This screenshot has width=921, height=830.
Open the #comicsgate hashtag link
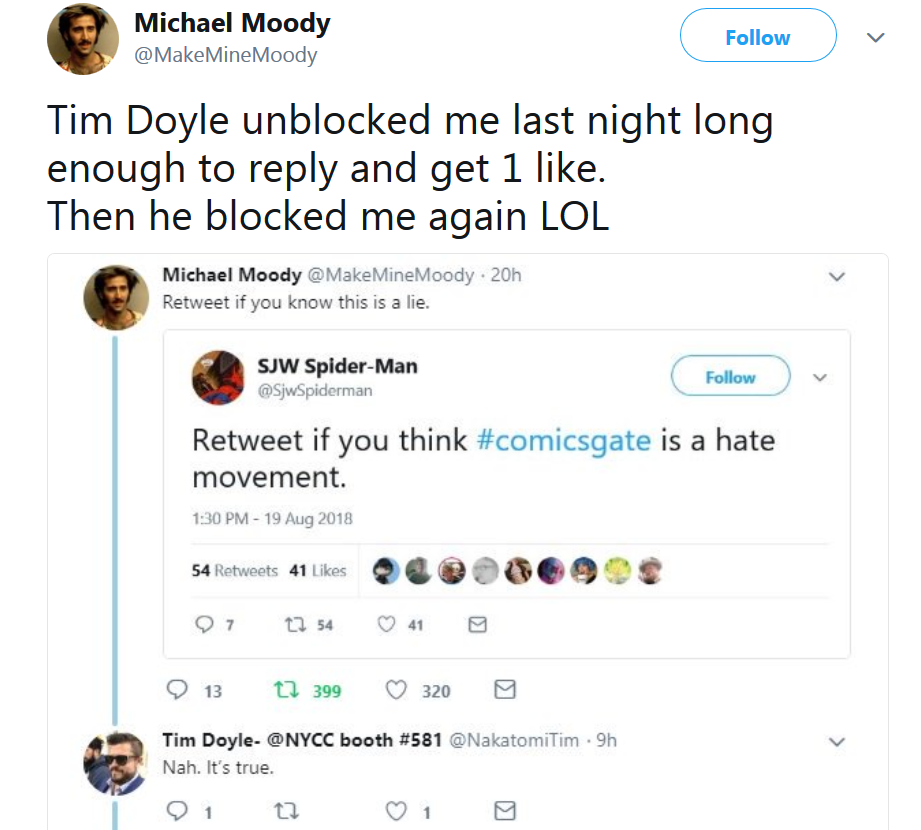coord(564,441)
